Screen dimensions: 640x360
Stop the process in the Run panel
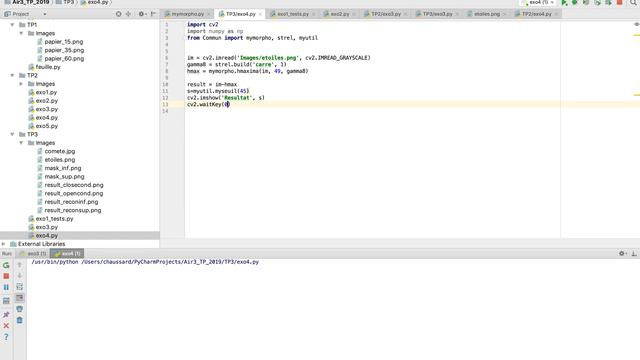6,276
